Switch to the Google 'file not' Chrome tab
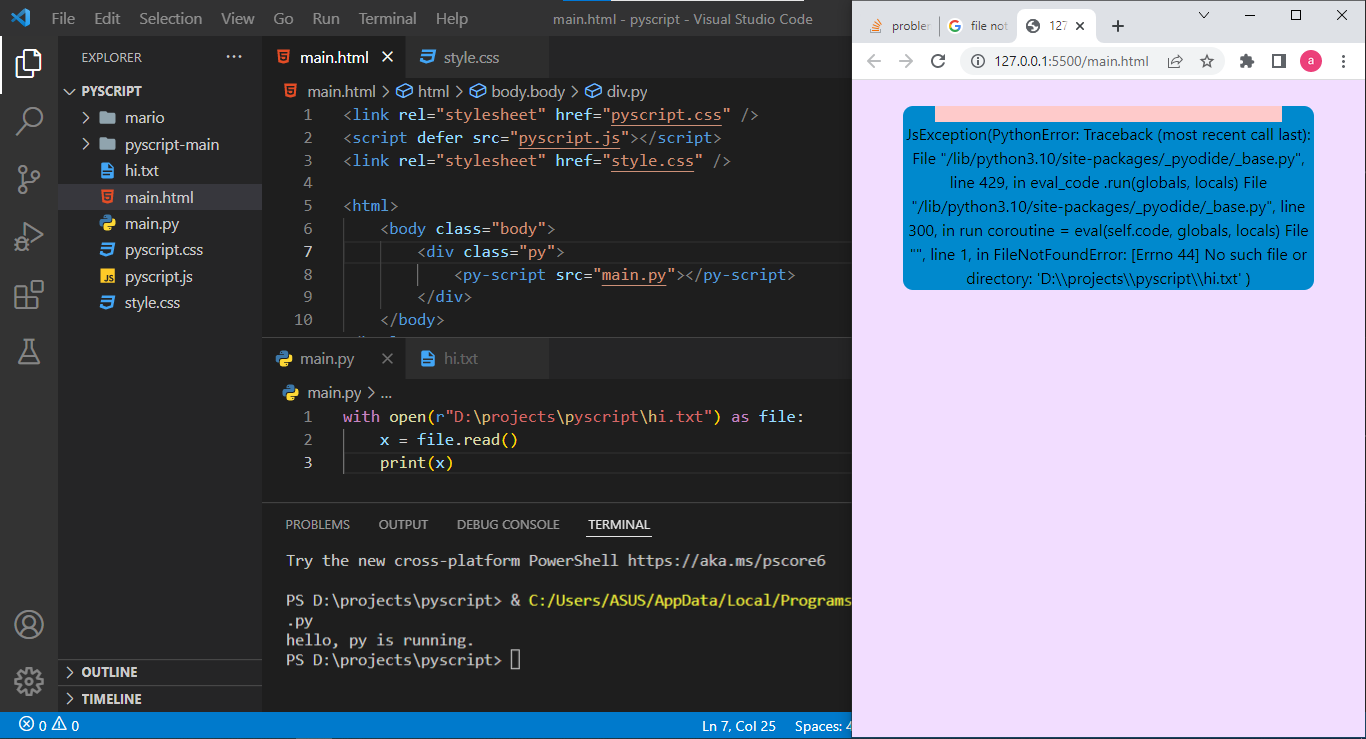The image size is (1366, 739). (x=978, y=26)
